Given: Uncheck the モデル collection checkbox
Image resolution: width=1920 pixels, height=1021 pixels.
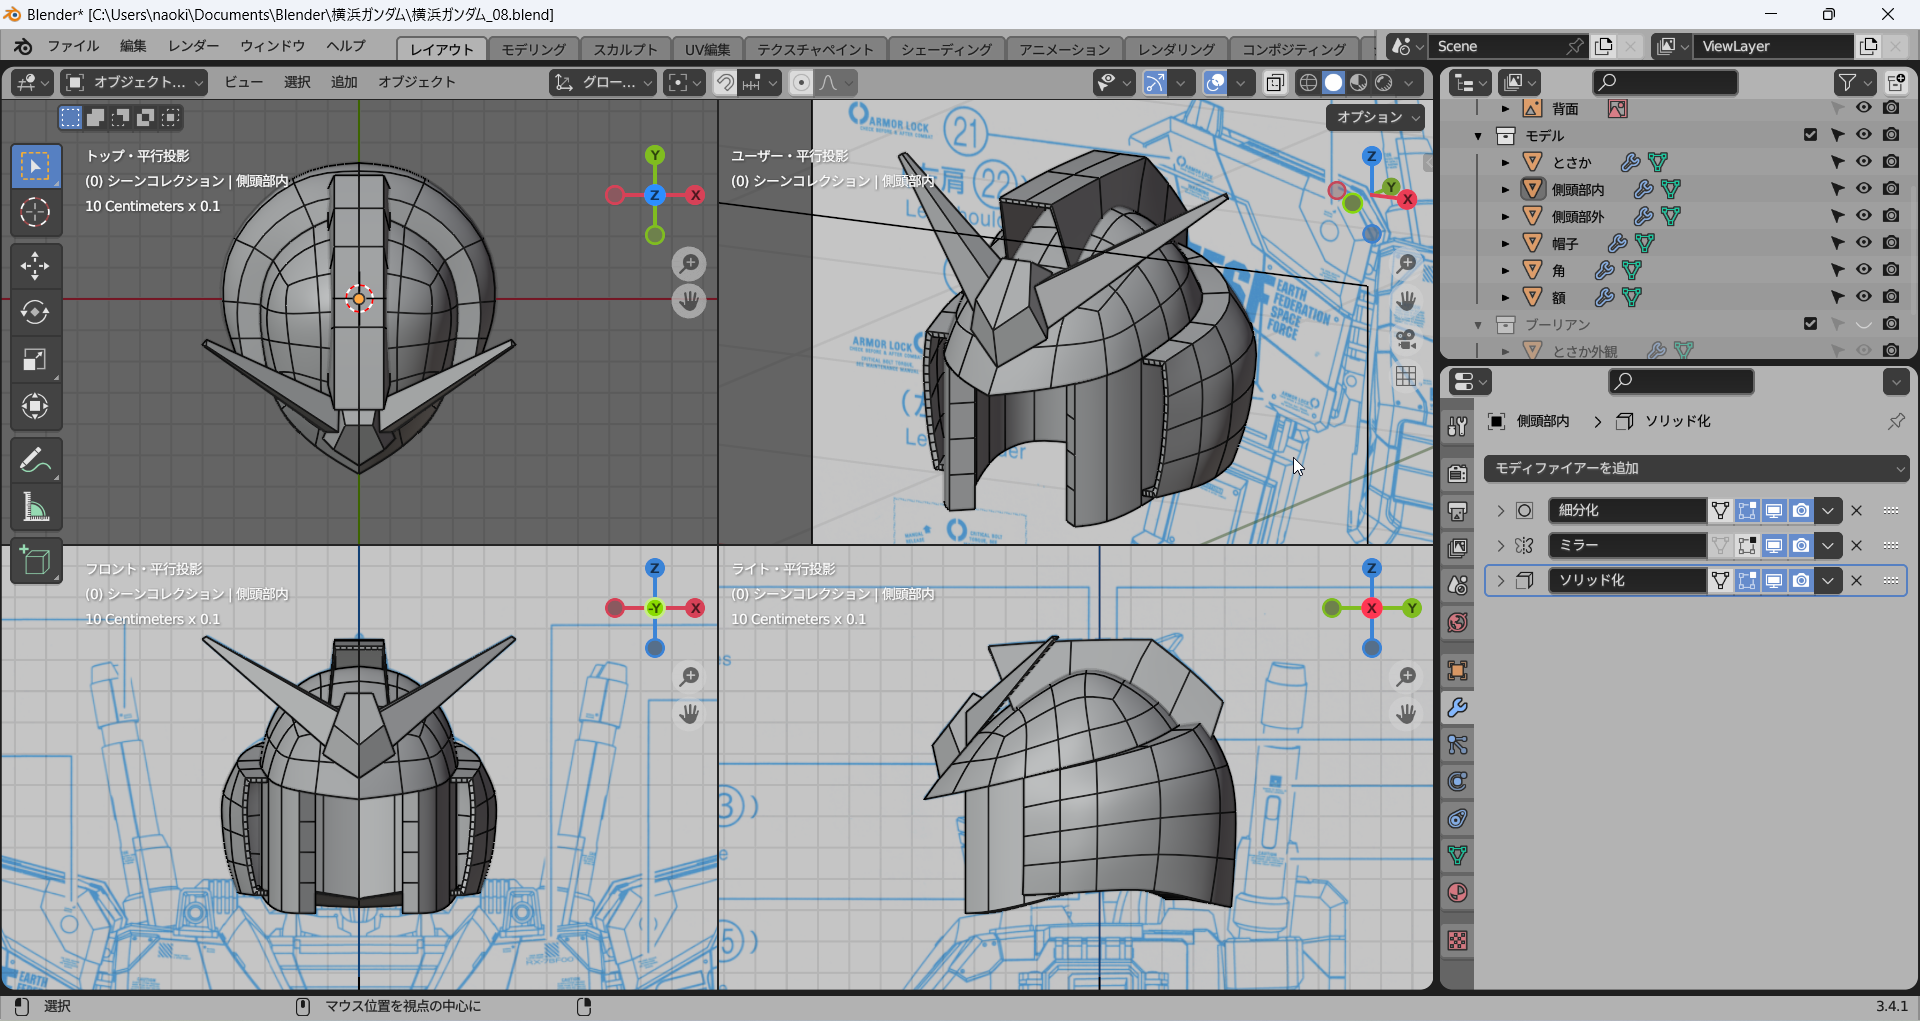Looking at the screenshot, I should [x=1810, y=135].
